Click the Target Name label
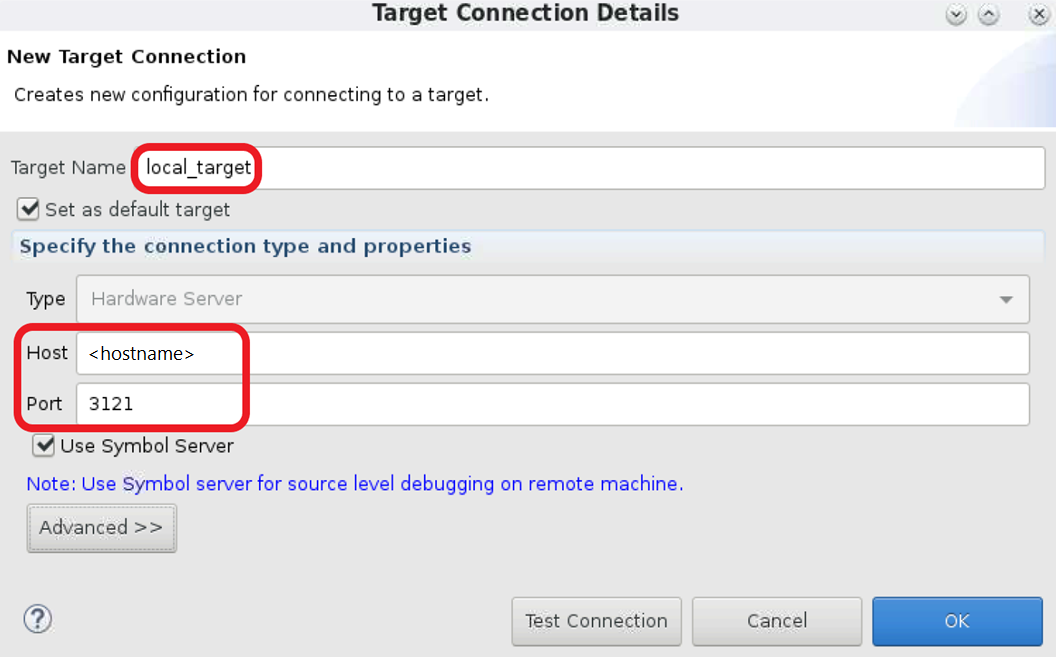 68,168
